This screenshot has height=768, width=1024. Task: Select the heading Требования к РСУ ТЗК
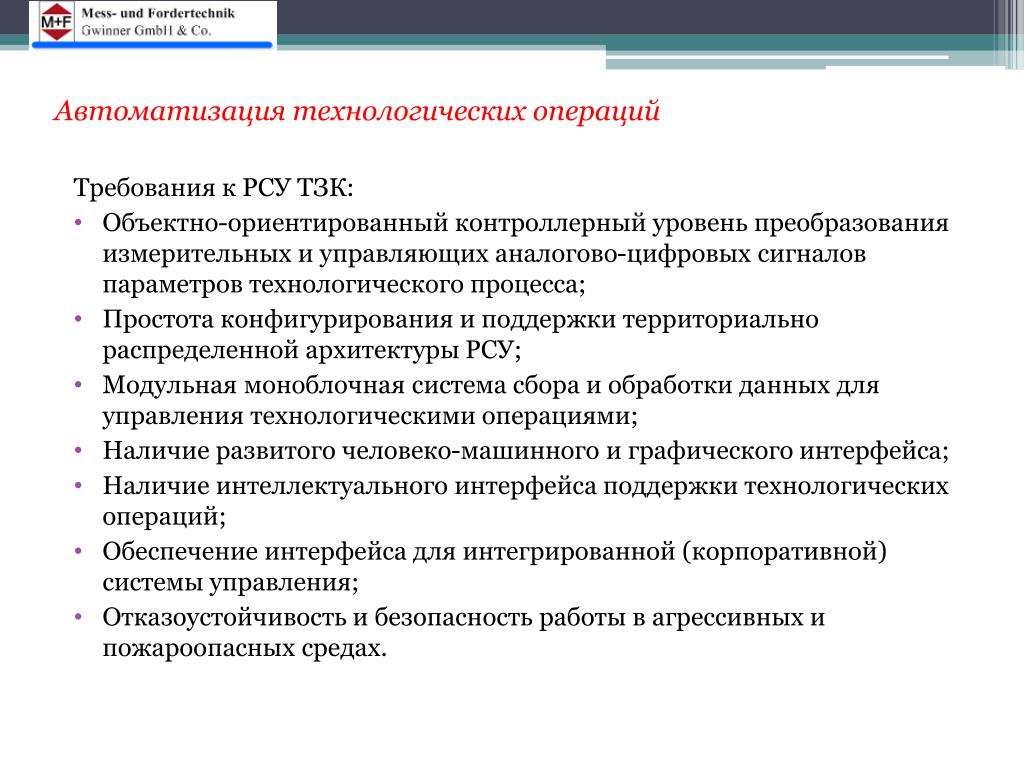click(214, 188)
